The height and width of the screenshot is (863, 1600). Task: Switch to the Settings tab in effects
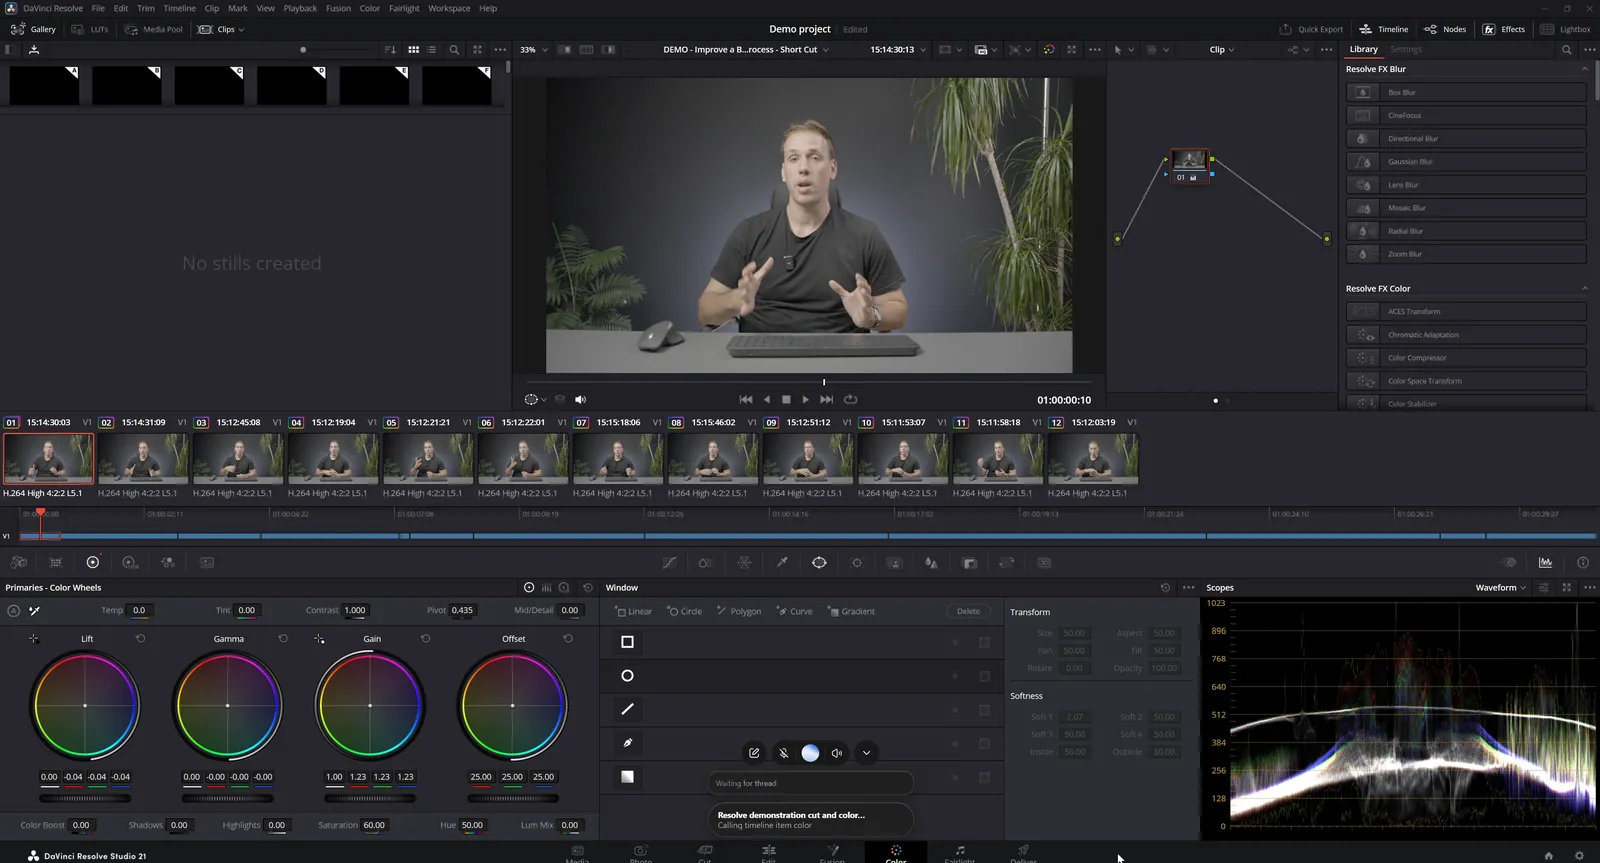click(x=1405, y=49)
